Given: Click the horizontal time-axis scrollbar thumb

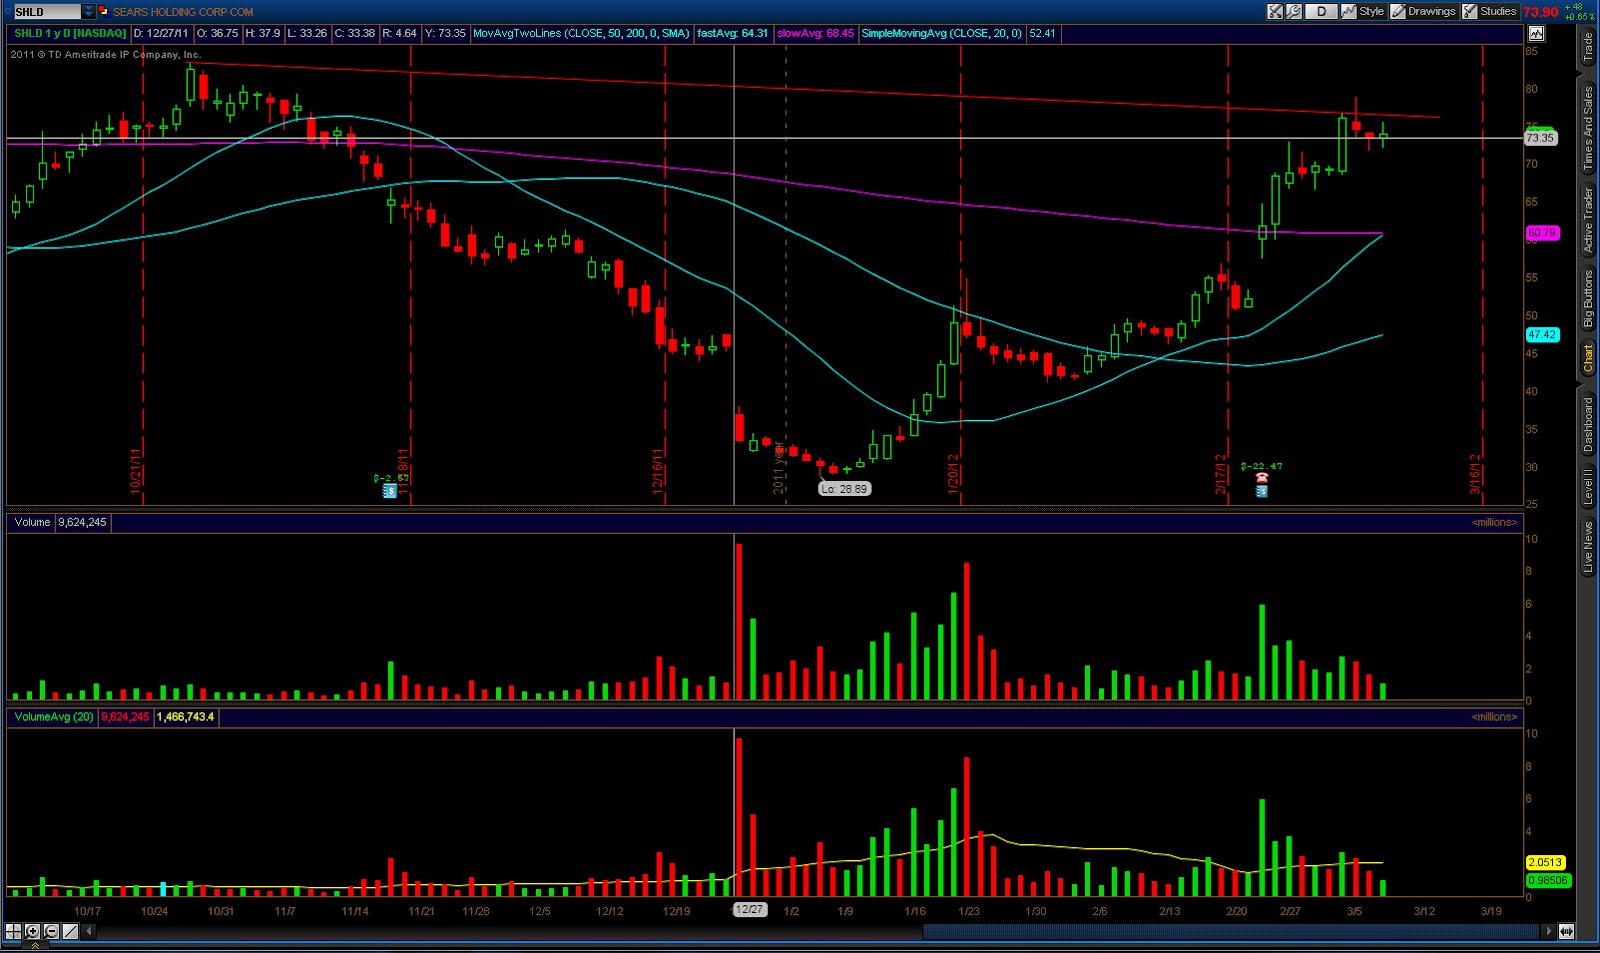Looking at the screenshot, I should [1230, 931].
